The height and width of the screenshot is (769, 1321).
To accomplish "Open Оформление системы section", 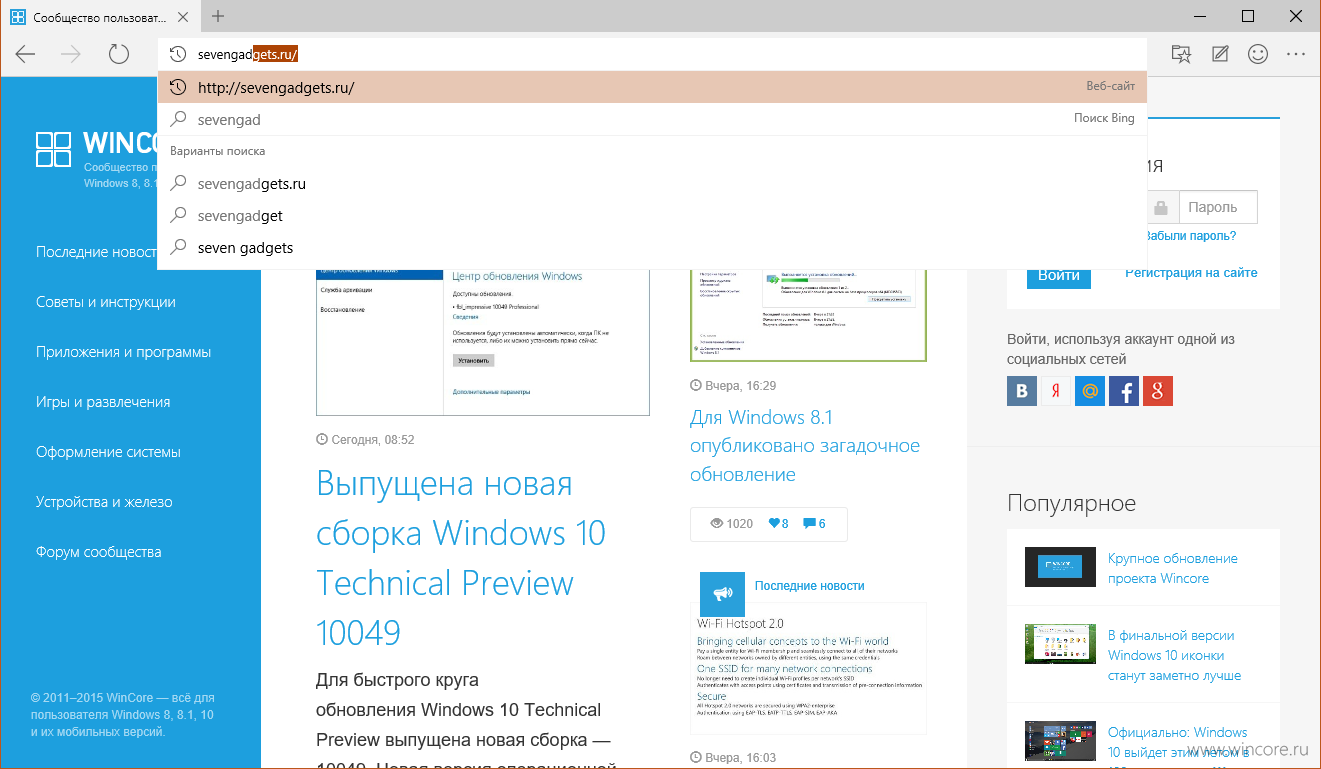I will pos(108,452).
